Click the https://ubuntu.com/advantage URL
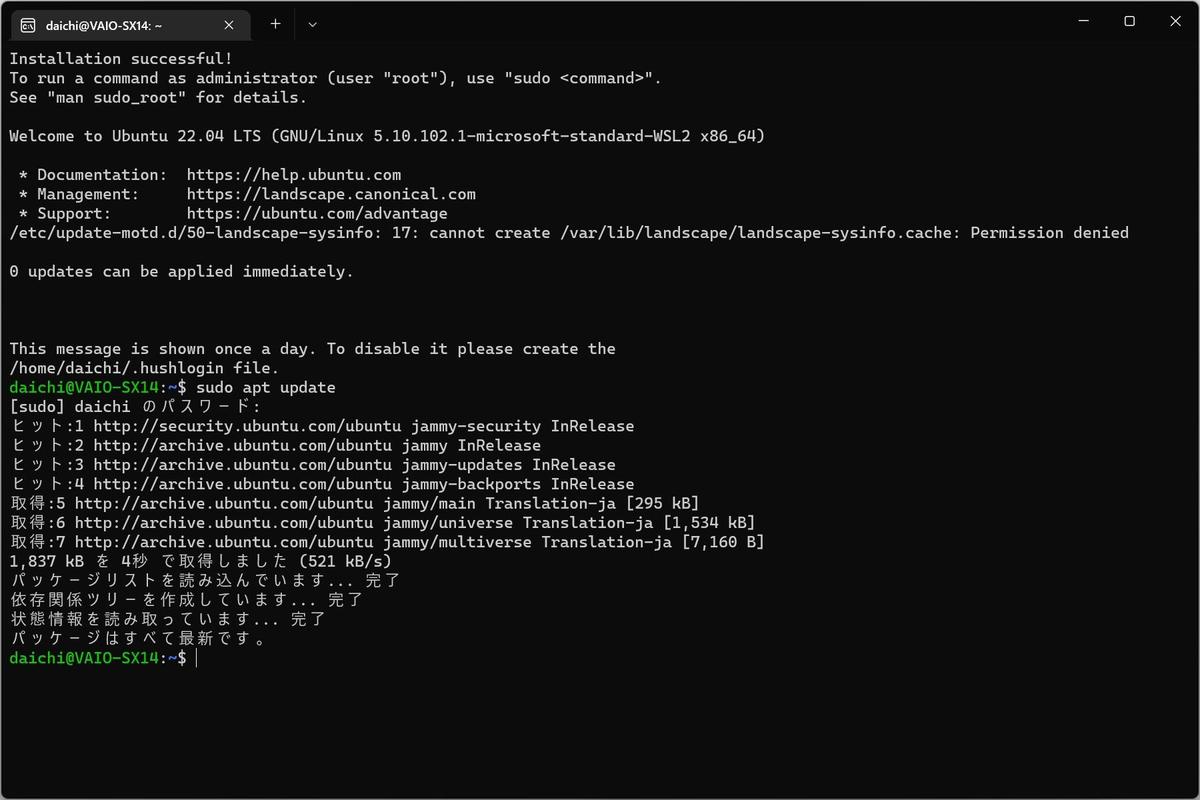1200x800 pixels. 317,214
